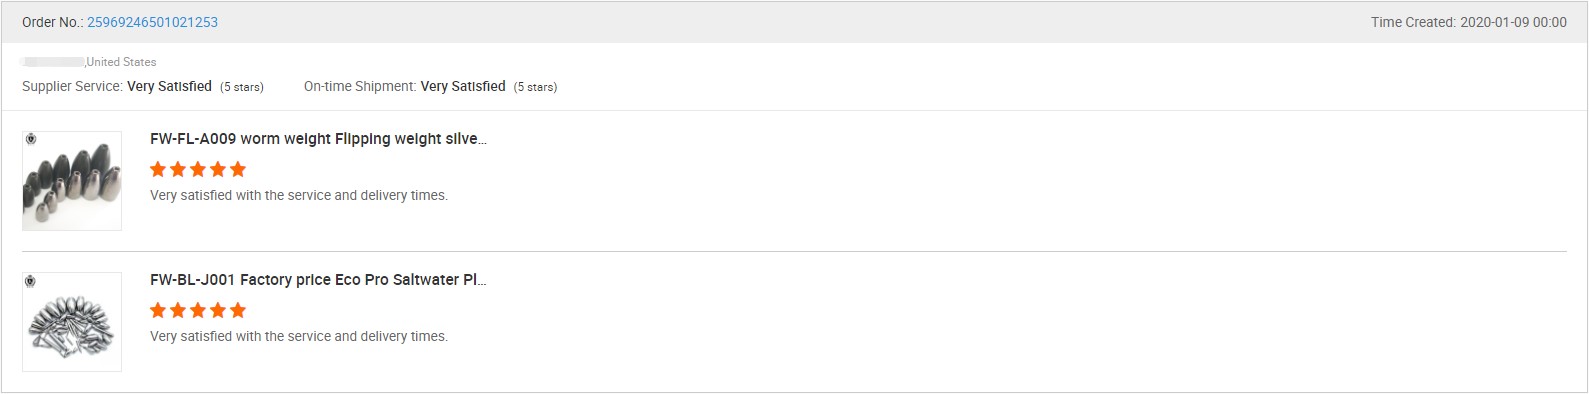Click the first star of FW-BL-J001 rating
Screen dimensions: 1589x394
click(158, 310)
